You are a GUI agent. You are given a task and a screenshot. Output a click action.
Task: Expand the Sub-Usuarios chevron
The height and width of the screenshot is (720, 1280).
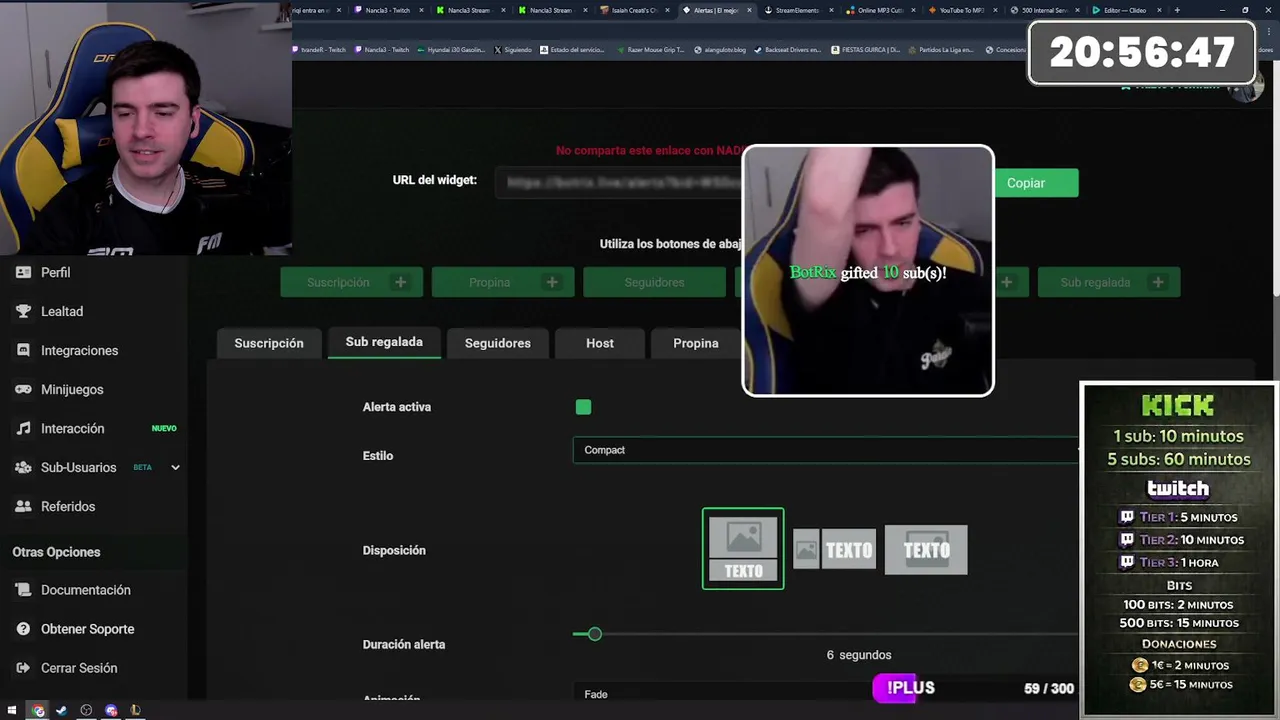point(175,467)
